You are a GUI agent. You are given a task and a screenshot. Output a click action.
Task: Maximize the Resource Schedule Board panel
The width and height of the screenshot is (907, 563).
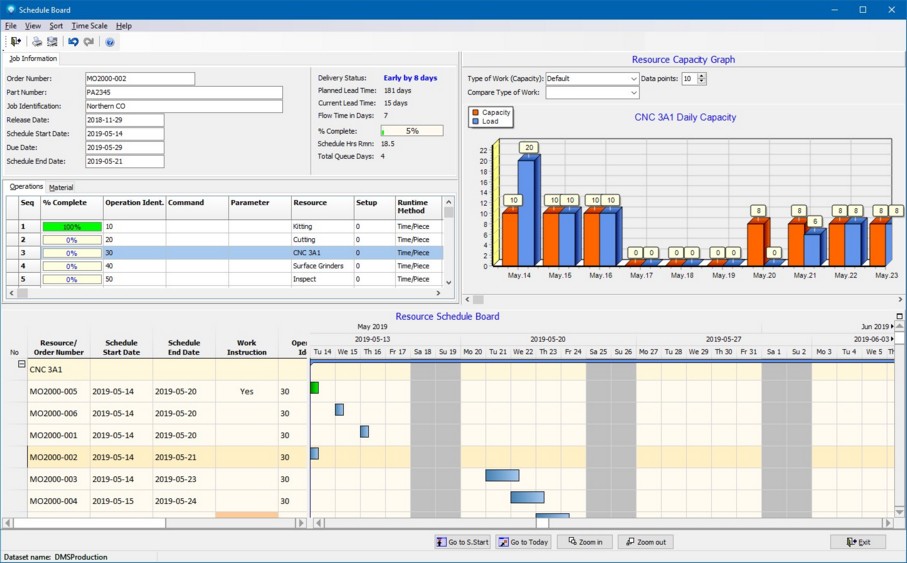(899, 316)
